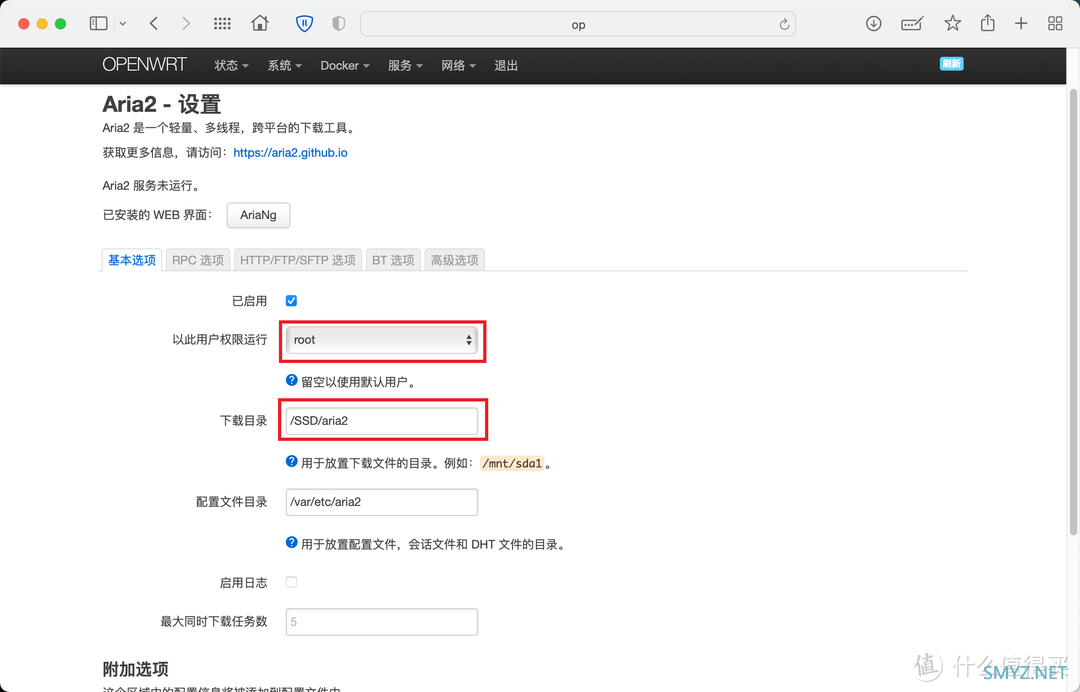
Task: Click the address bar showing op
Action: pyautogui.click(x=578, y=24)
